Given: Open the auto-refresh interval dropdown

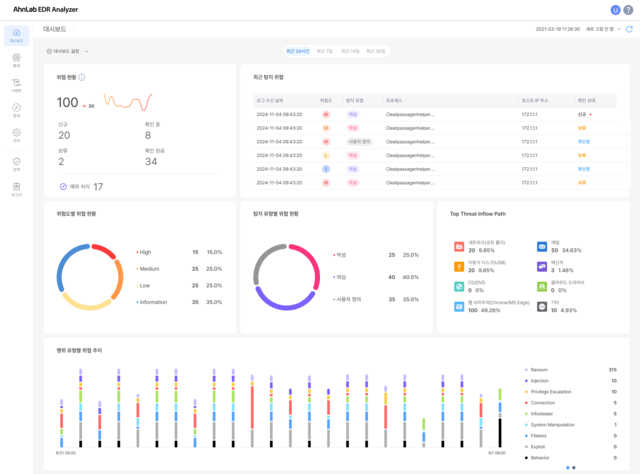Looking at the screenshot, I should click(603, 29).
